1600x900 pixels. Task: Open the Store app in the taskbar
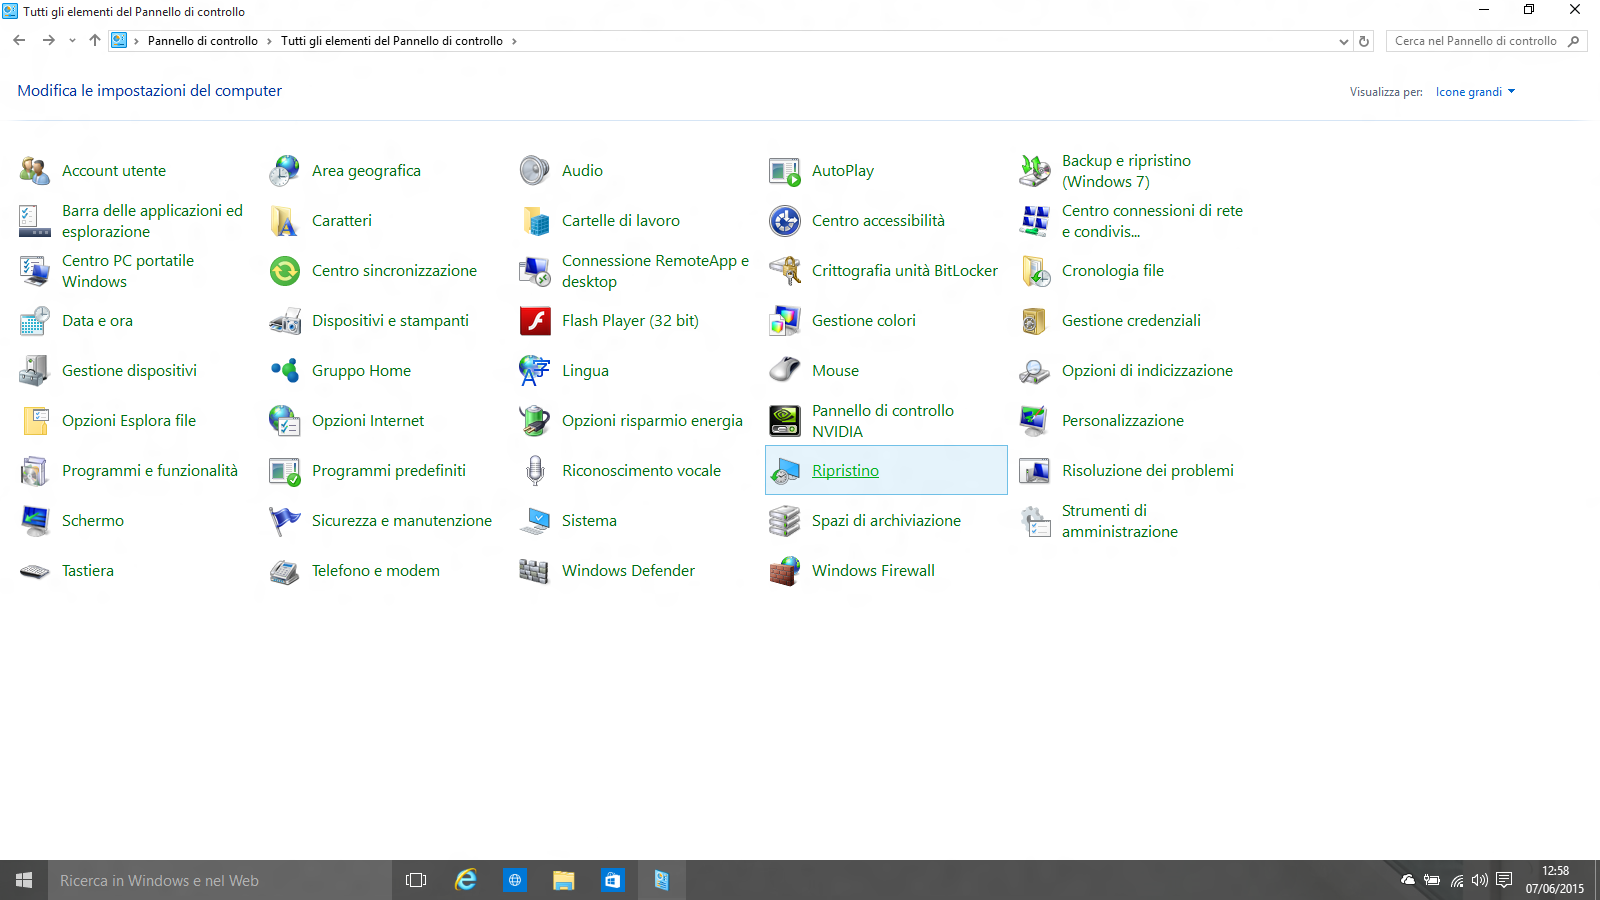(612, 881)
